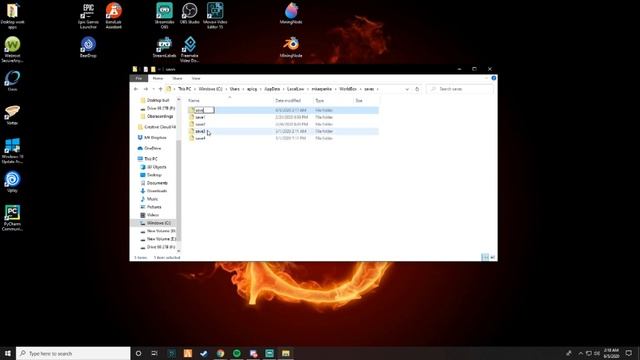Select the Cisco desktop shortcut icon
This screenshot has height=360, width=640.
pyautogui.click(x=12, y=81)
